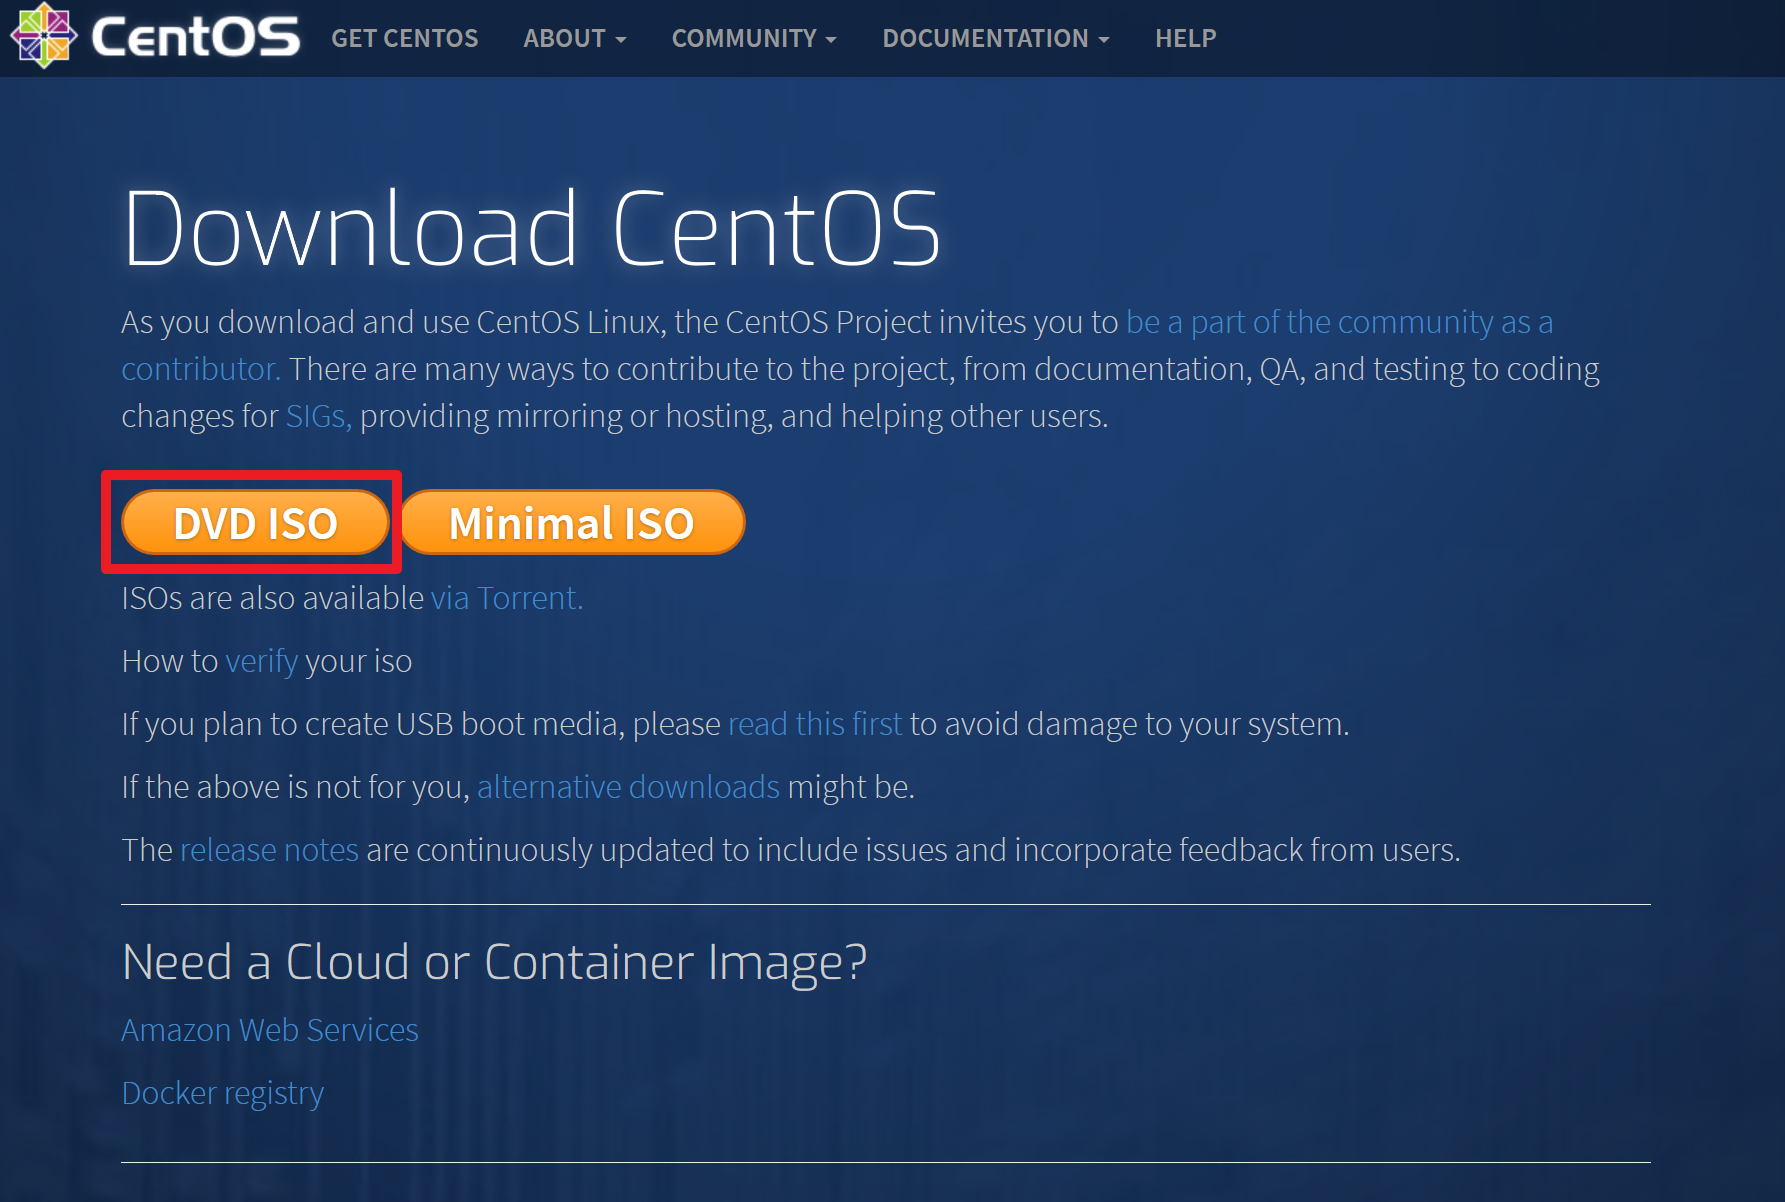Click the Minimal ISO download button
This screenshot has height=1202, width=1785.
572,522
